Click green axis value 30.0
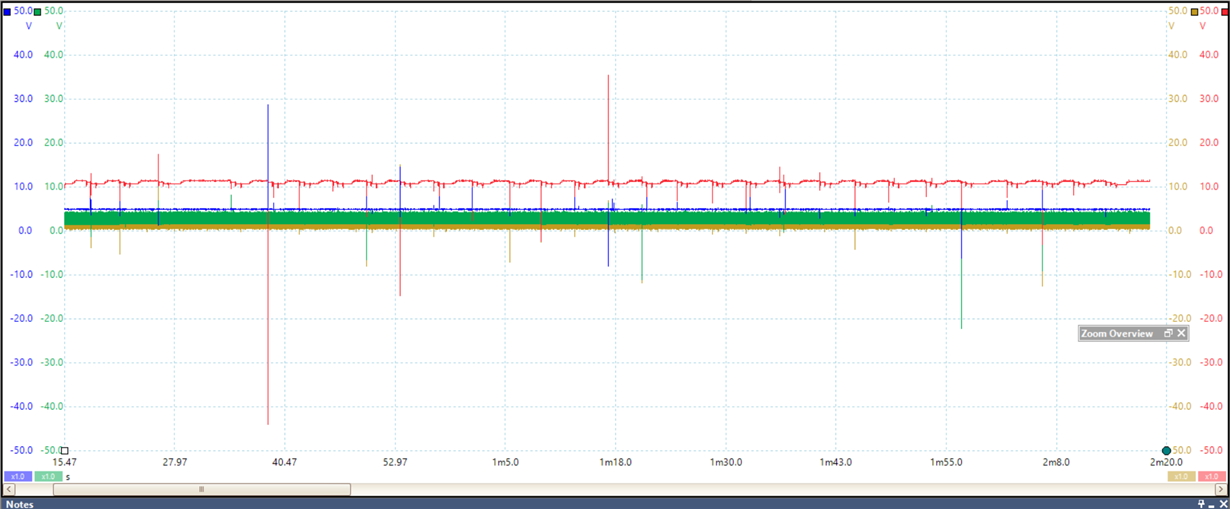 point(53,98)
